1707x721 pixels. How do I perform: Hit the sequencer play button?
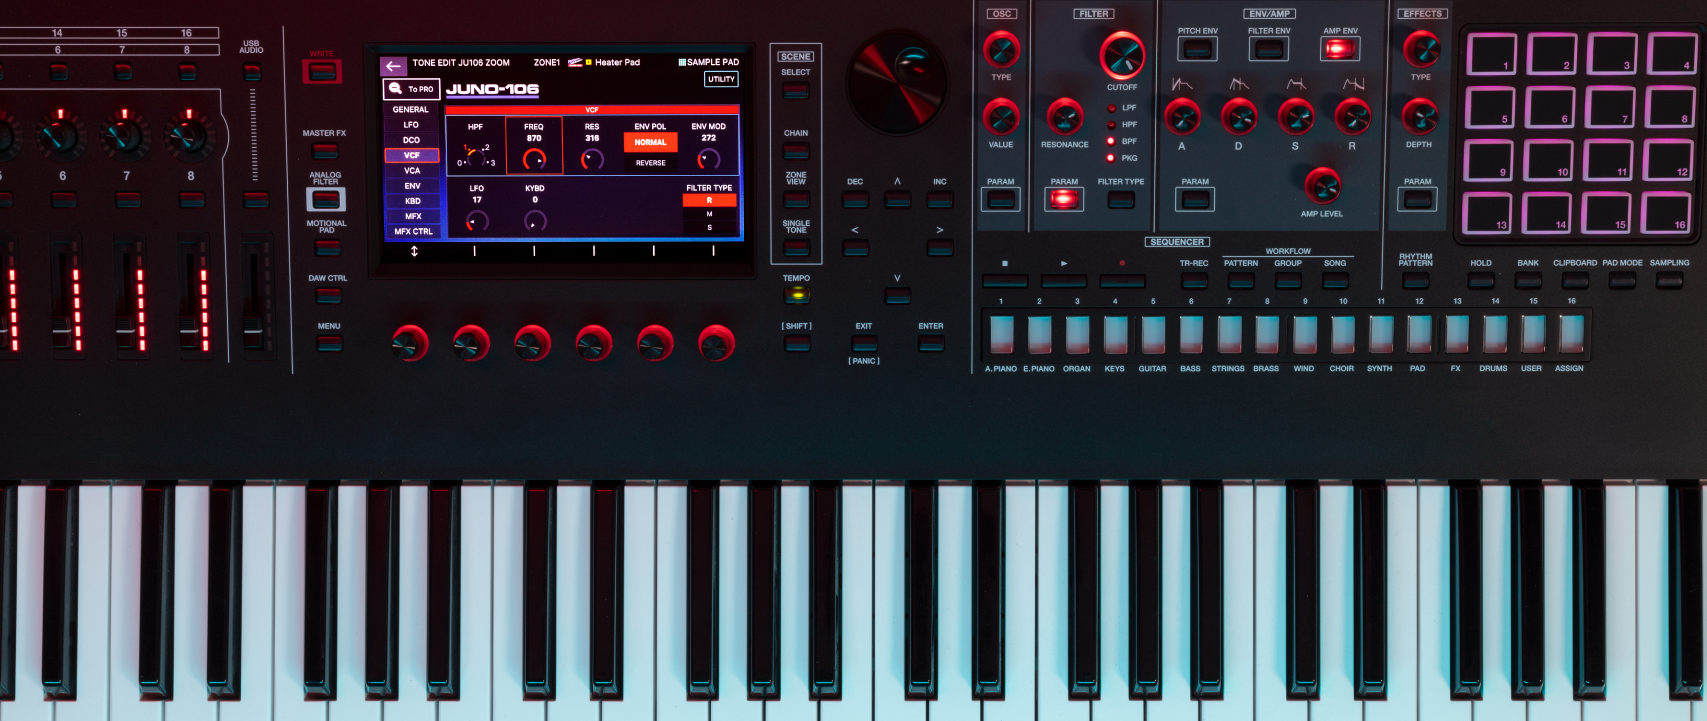1063,281
